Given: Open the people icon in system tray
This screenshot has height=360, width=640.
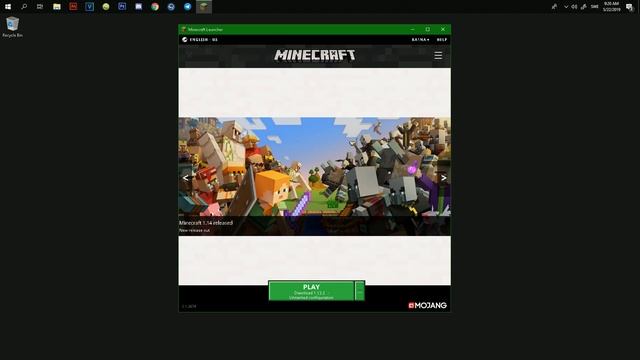Looking at the screenshot, I should point(554,7).
